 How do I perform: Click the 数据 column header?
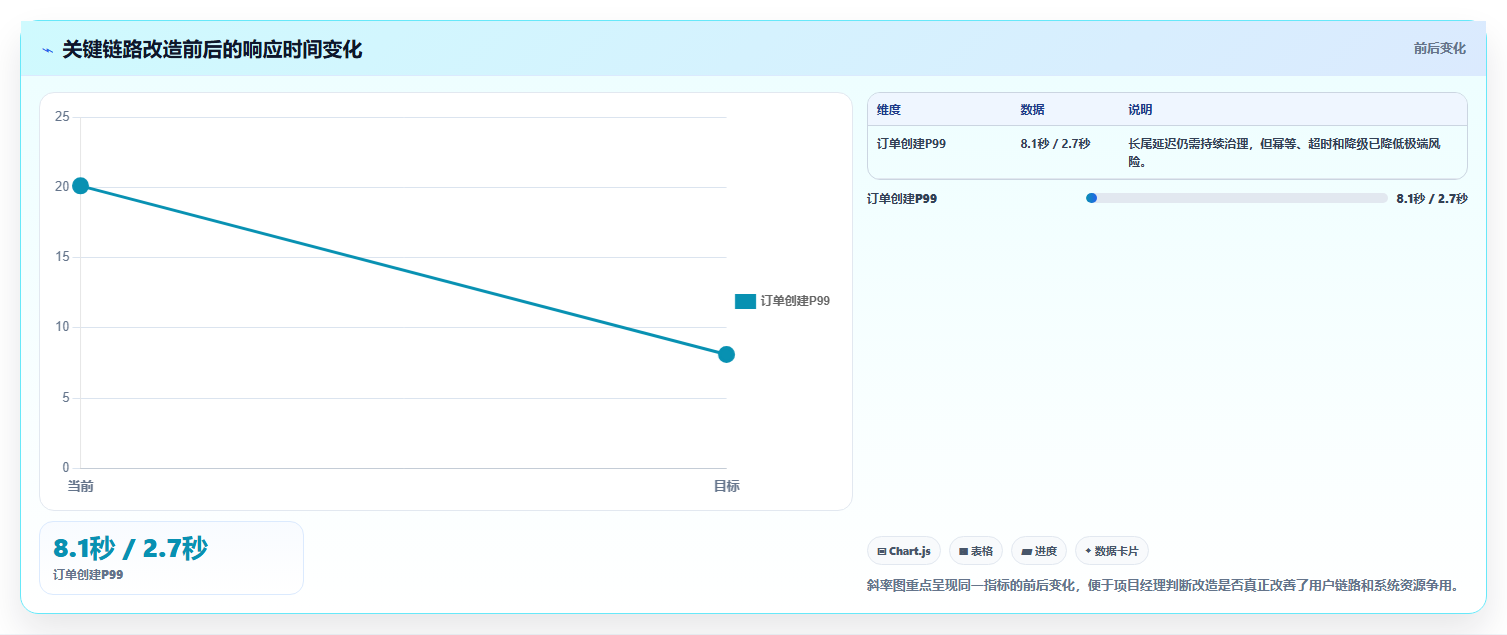(1033, 110)
